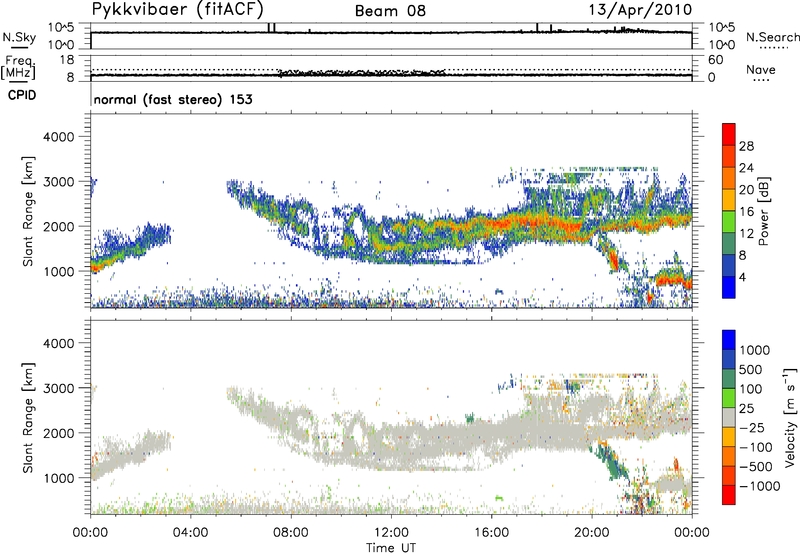Click the 4 label on Power colorbar

[x=742, y=277]
